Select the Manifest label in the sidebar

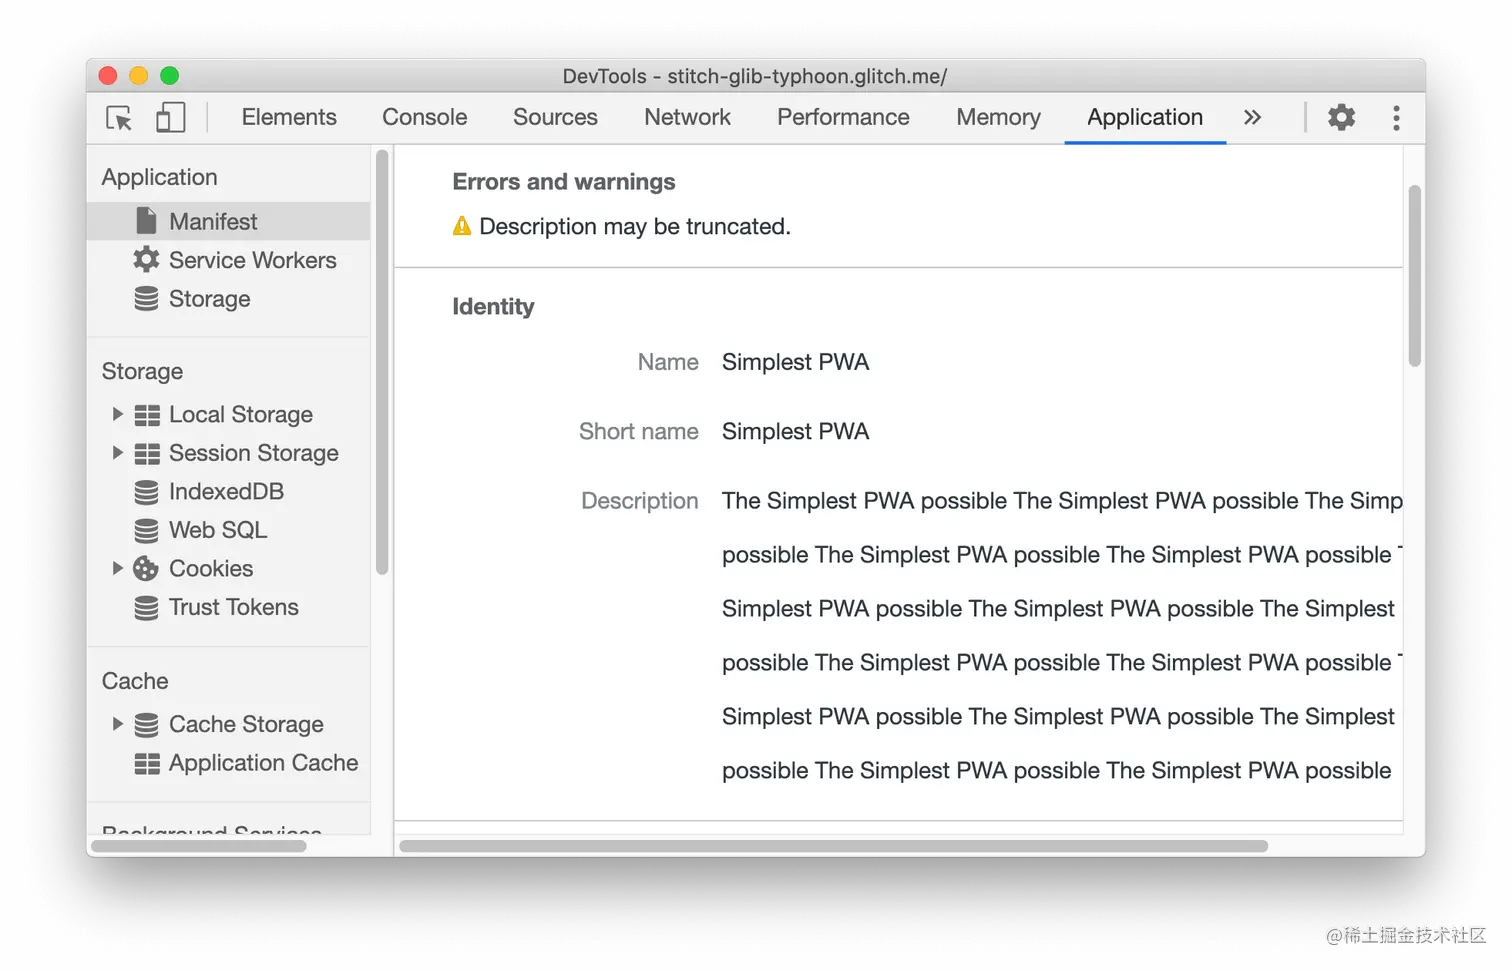[x=213, y=221]
